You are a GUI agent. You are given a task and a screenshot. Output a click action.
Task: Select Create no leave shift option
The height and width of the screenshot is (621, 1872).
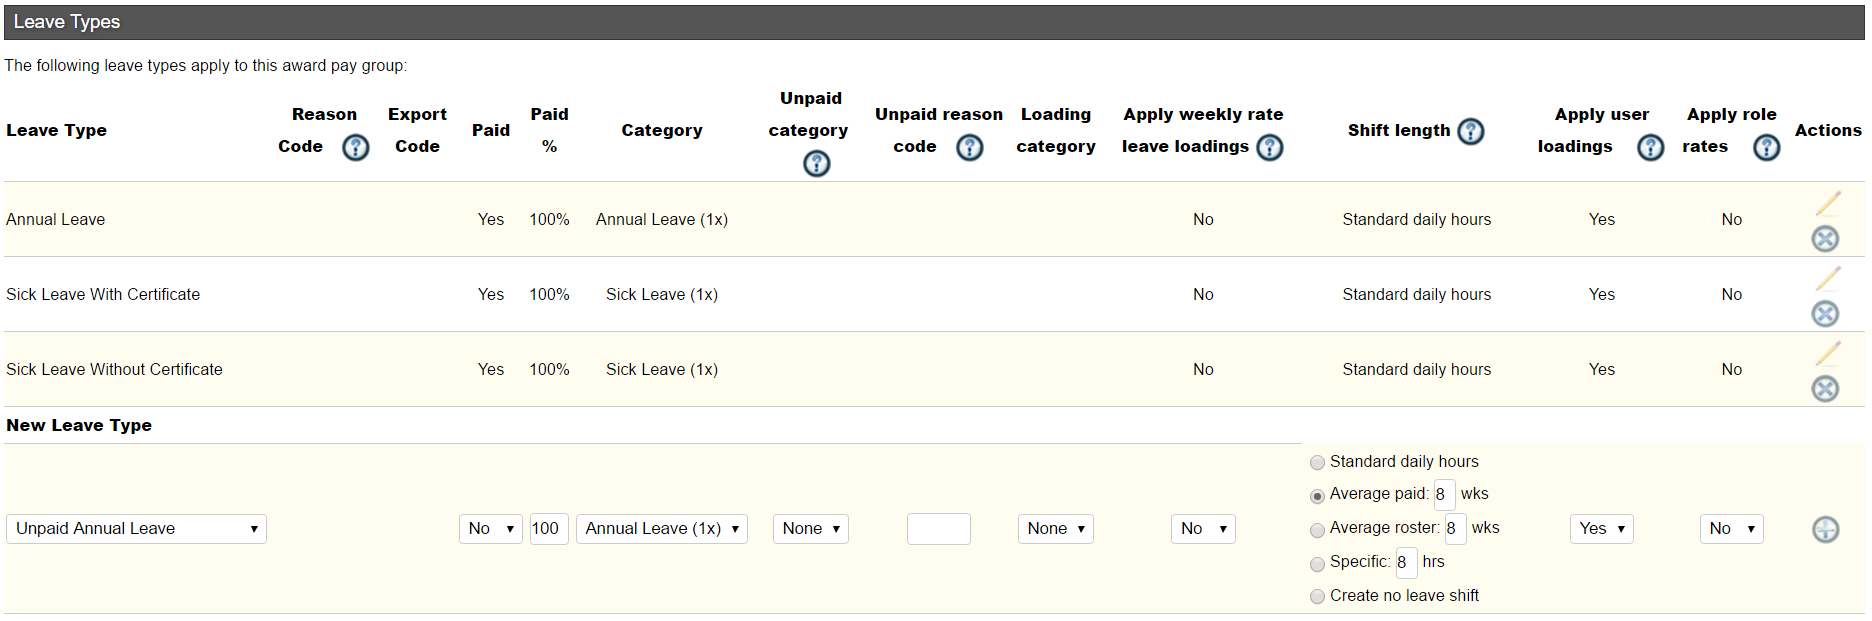[x=1318, y=597]
